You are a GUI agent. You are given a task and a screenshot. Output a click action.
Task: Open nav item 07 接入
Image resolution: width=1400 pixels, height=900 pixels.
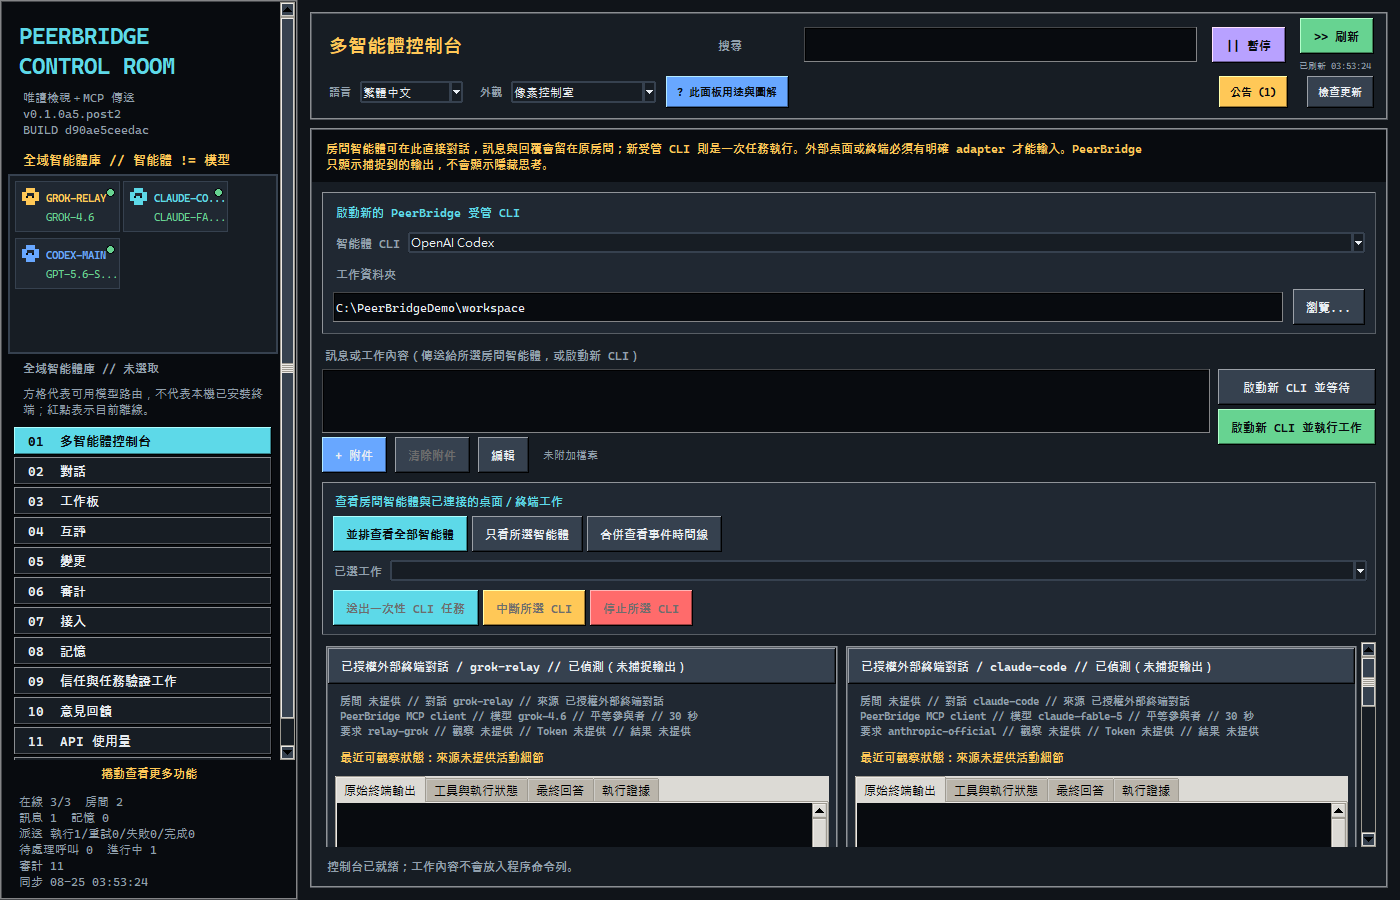pyautogui.click(x=142, y=621)
